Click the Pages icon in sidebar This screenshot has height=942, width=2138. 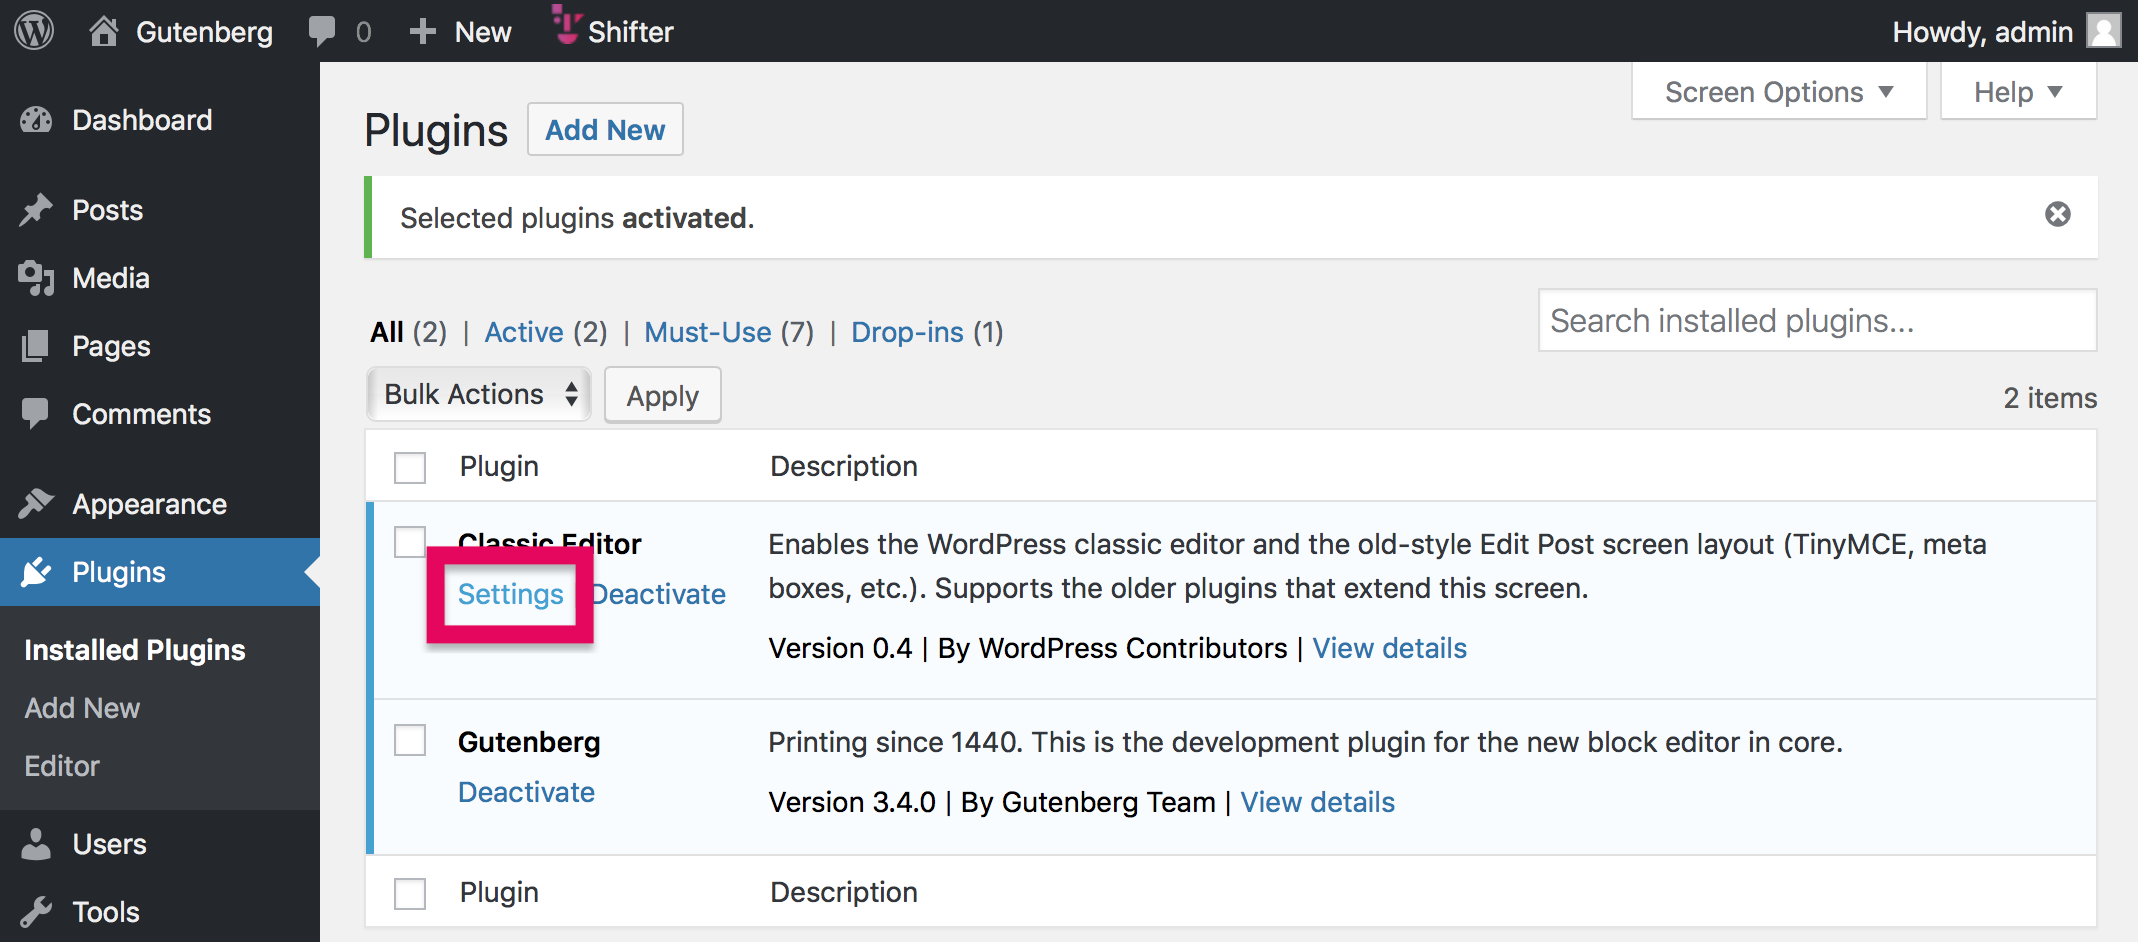click(35, 346)
